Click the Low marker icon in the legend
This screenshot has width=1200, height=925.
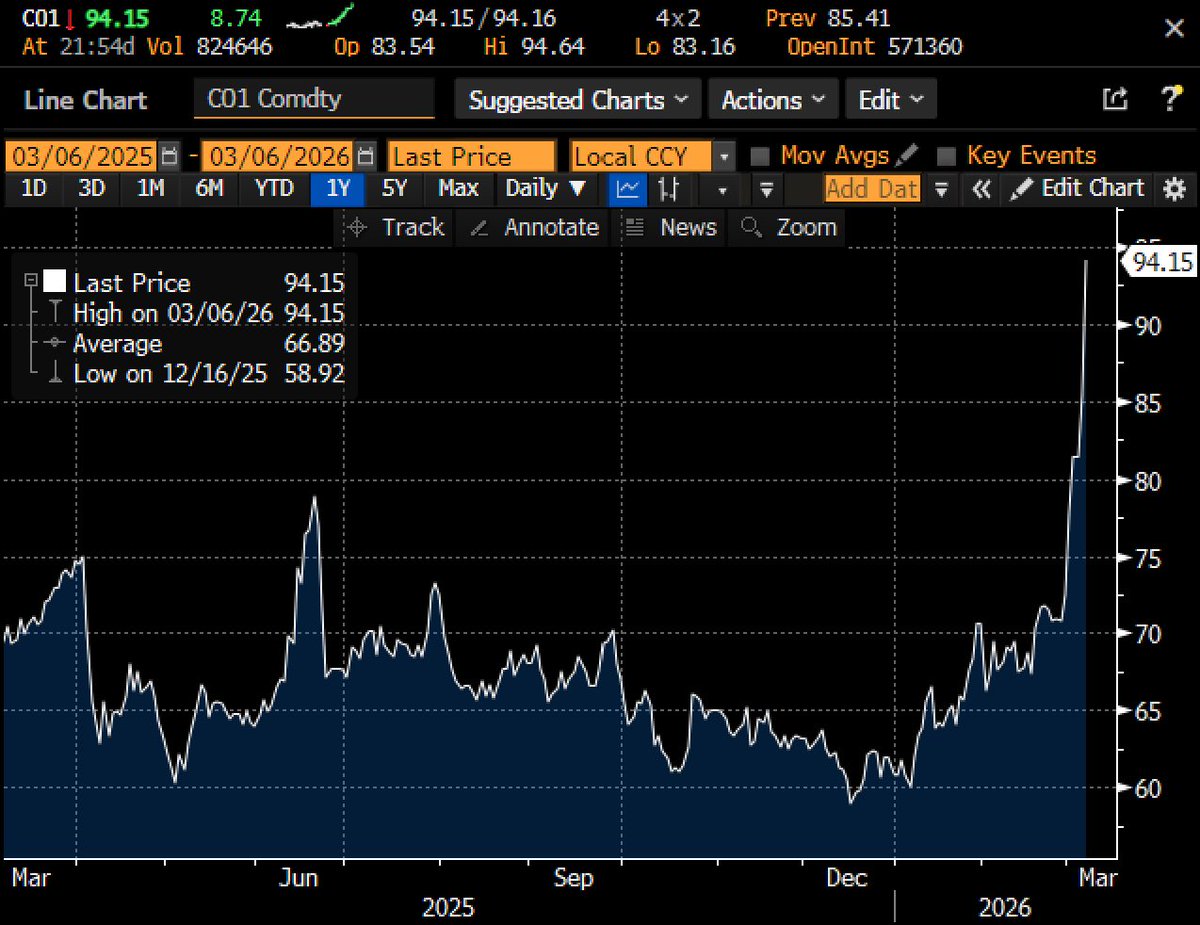point(56,374)
